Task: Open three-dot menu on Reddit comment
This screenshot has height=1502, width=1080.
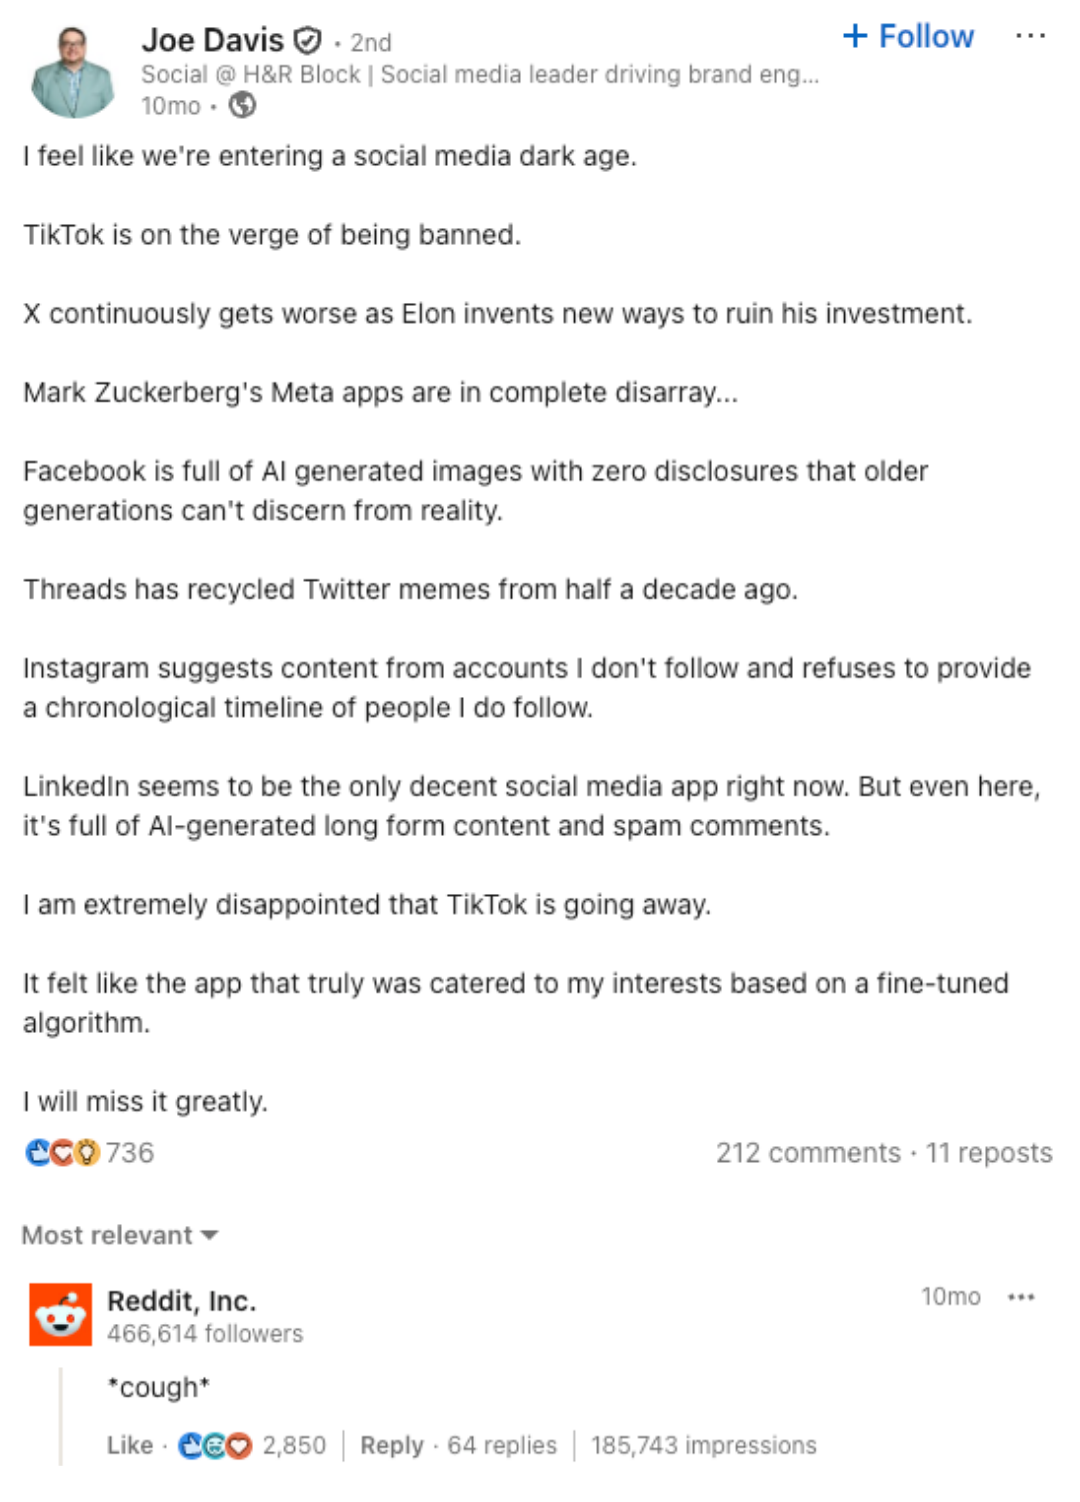Action: pyautogui.click(x=1021, y=1297)
